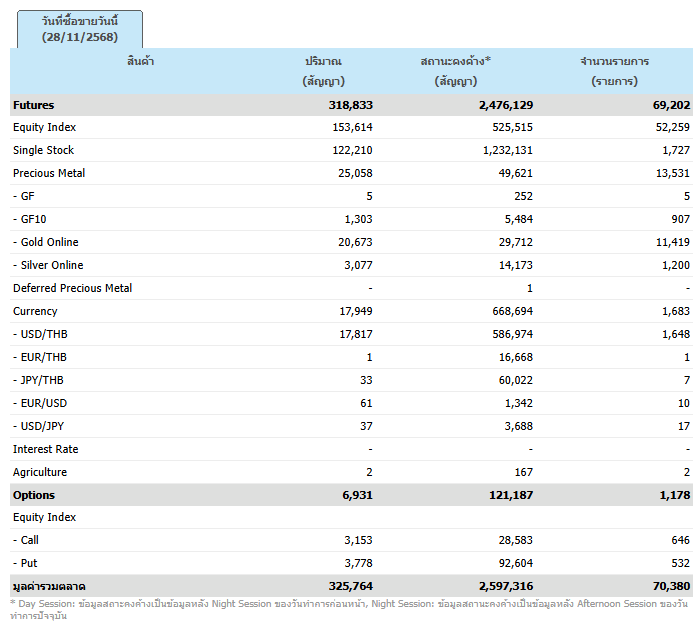Select the Futures summary row label
The image size is (699, 624).
[34, 105]
